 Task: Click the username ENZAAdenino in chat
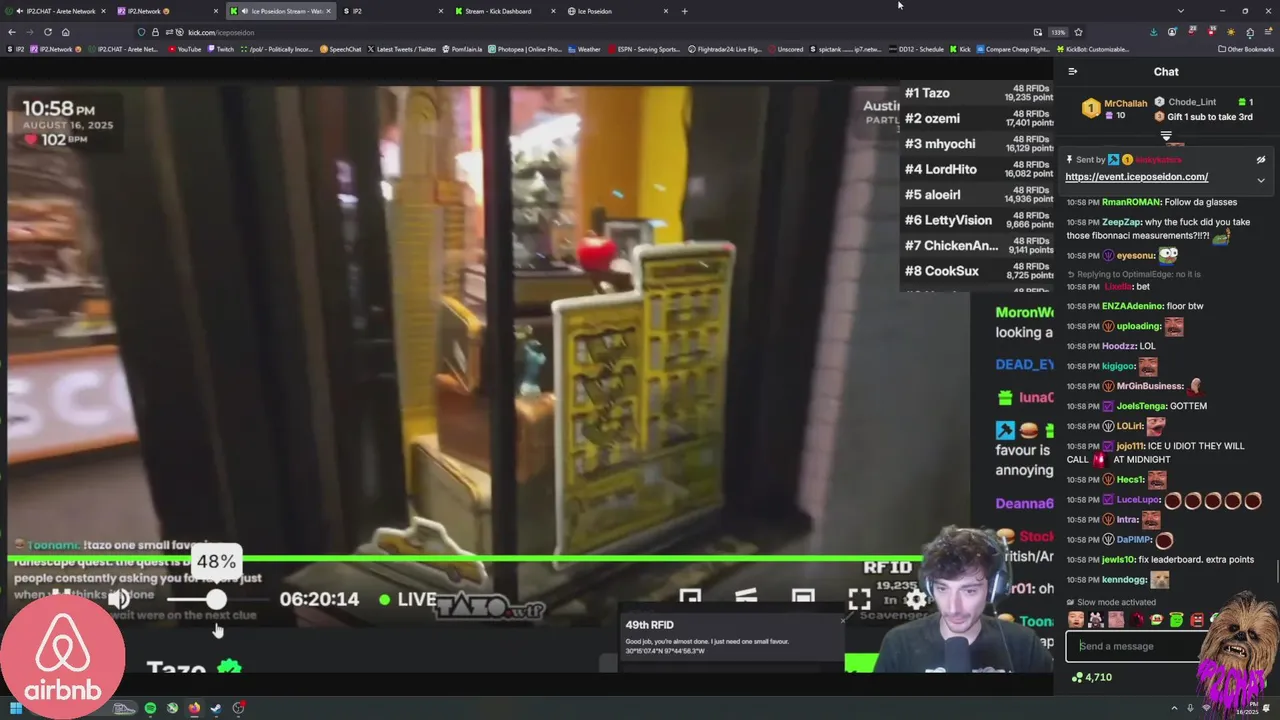point(1132,306)
